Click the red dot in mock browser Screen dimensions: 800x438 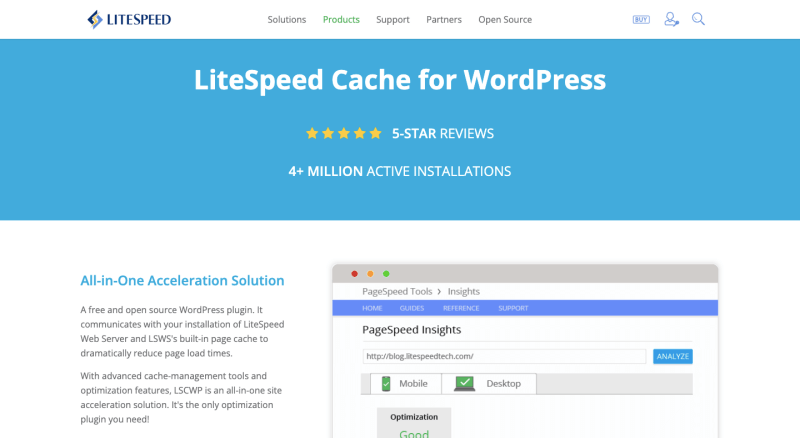[x=354, y=274]
